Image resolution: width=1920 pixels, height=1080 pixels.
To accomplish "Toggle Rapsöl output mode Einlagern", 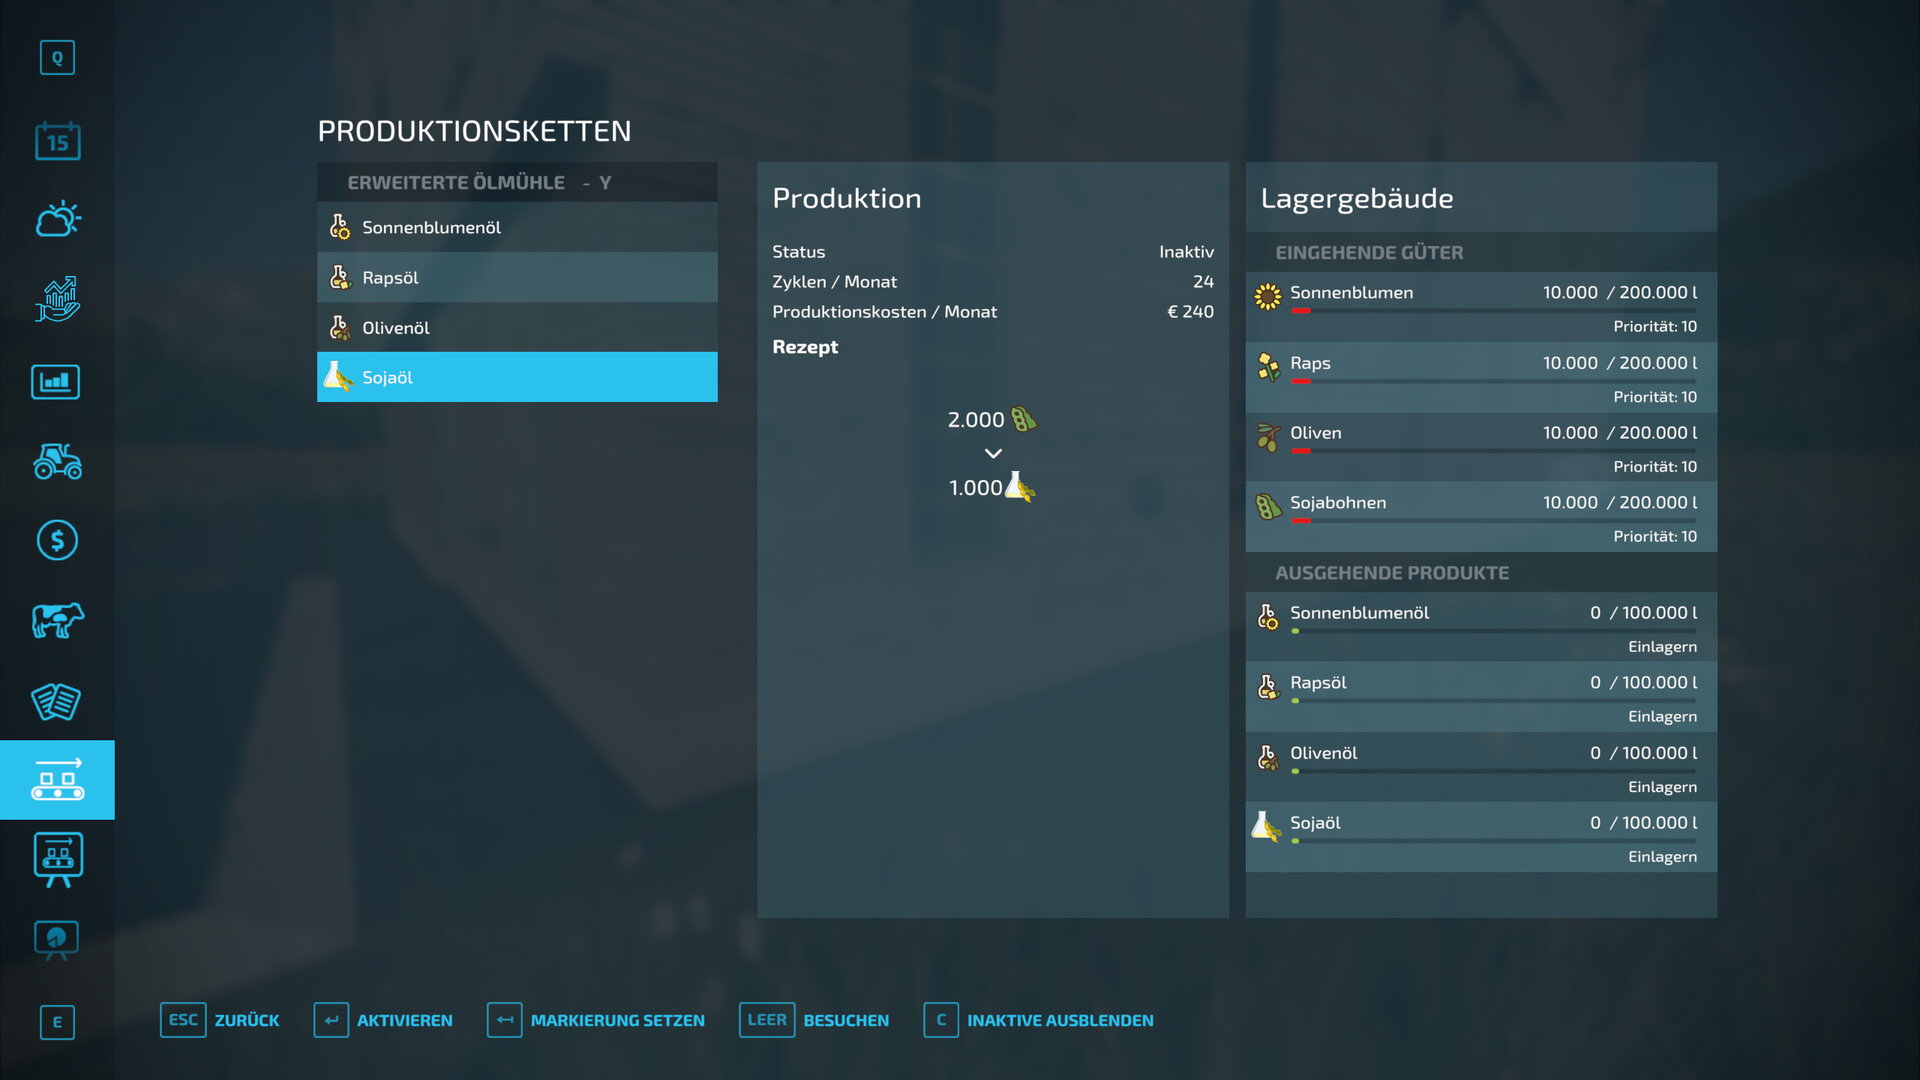I will 1661,717.
